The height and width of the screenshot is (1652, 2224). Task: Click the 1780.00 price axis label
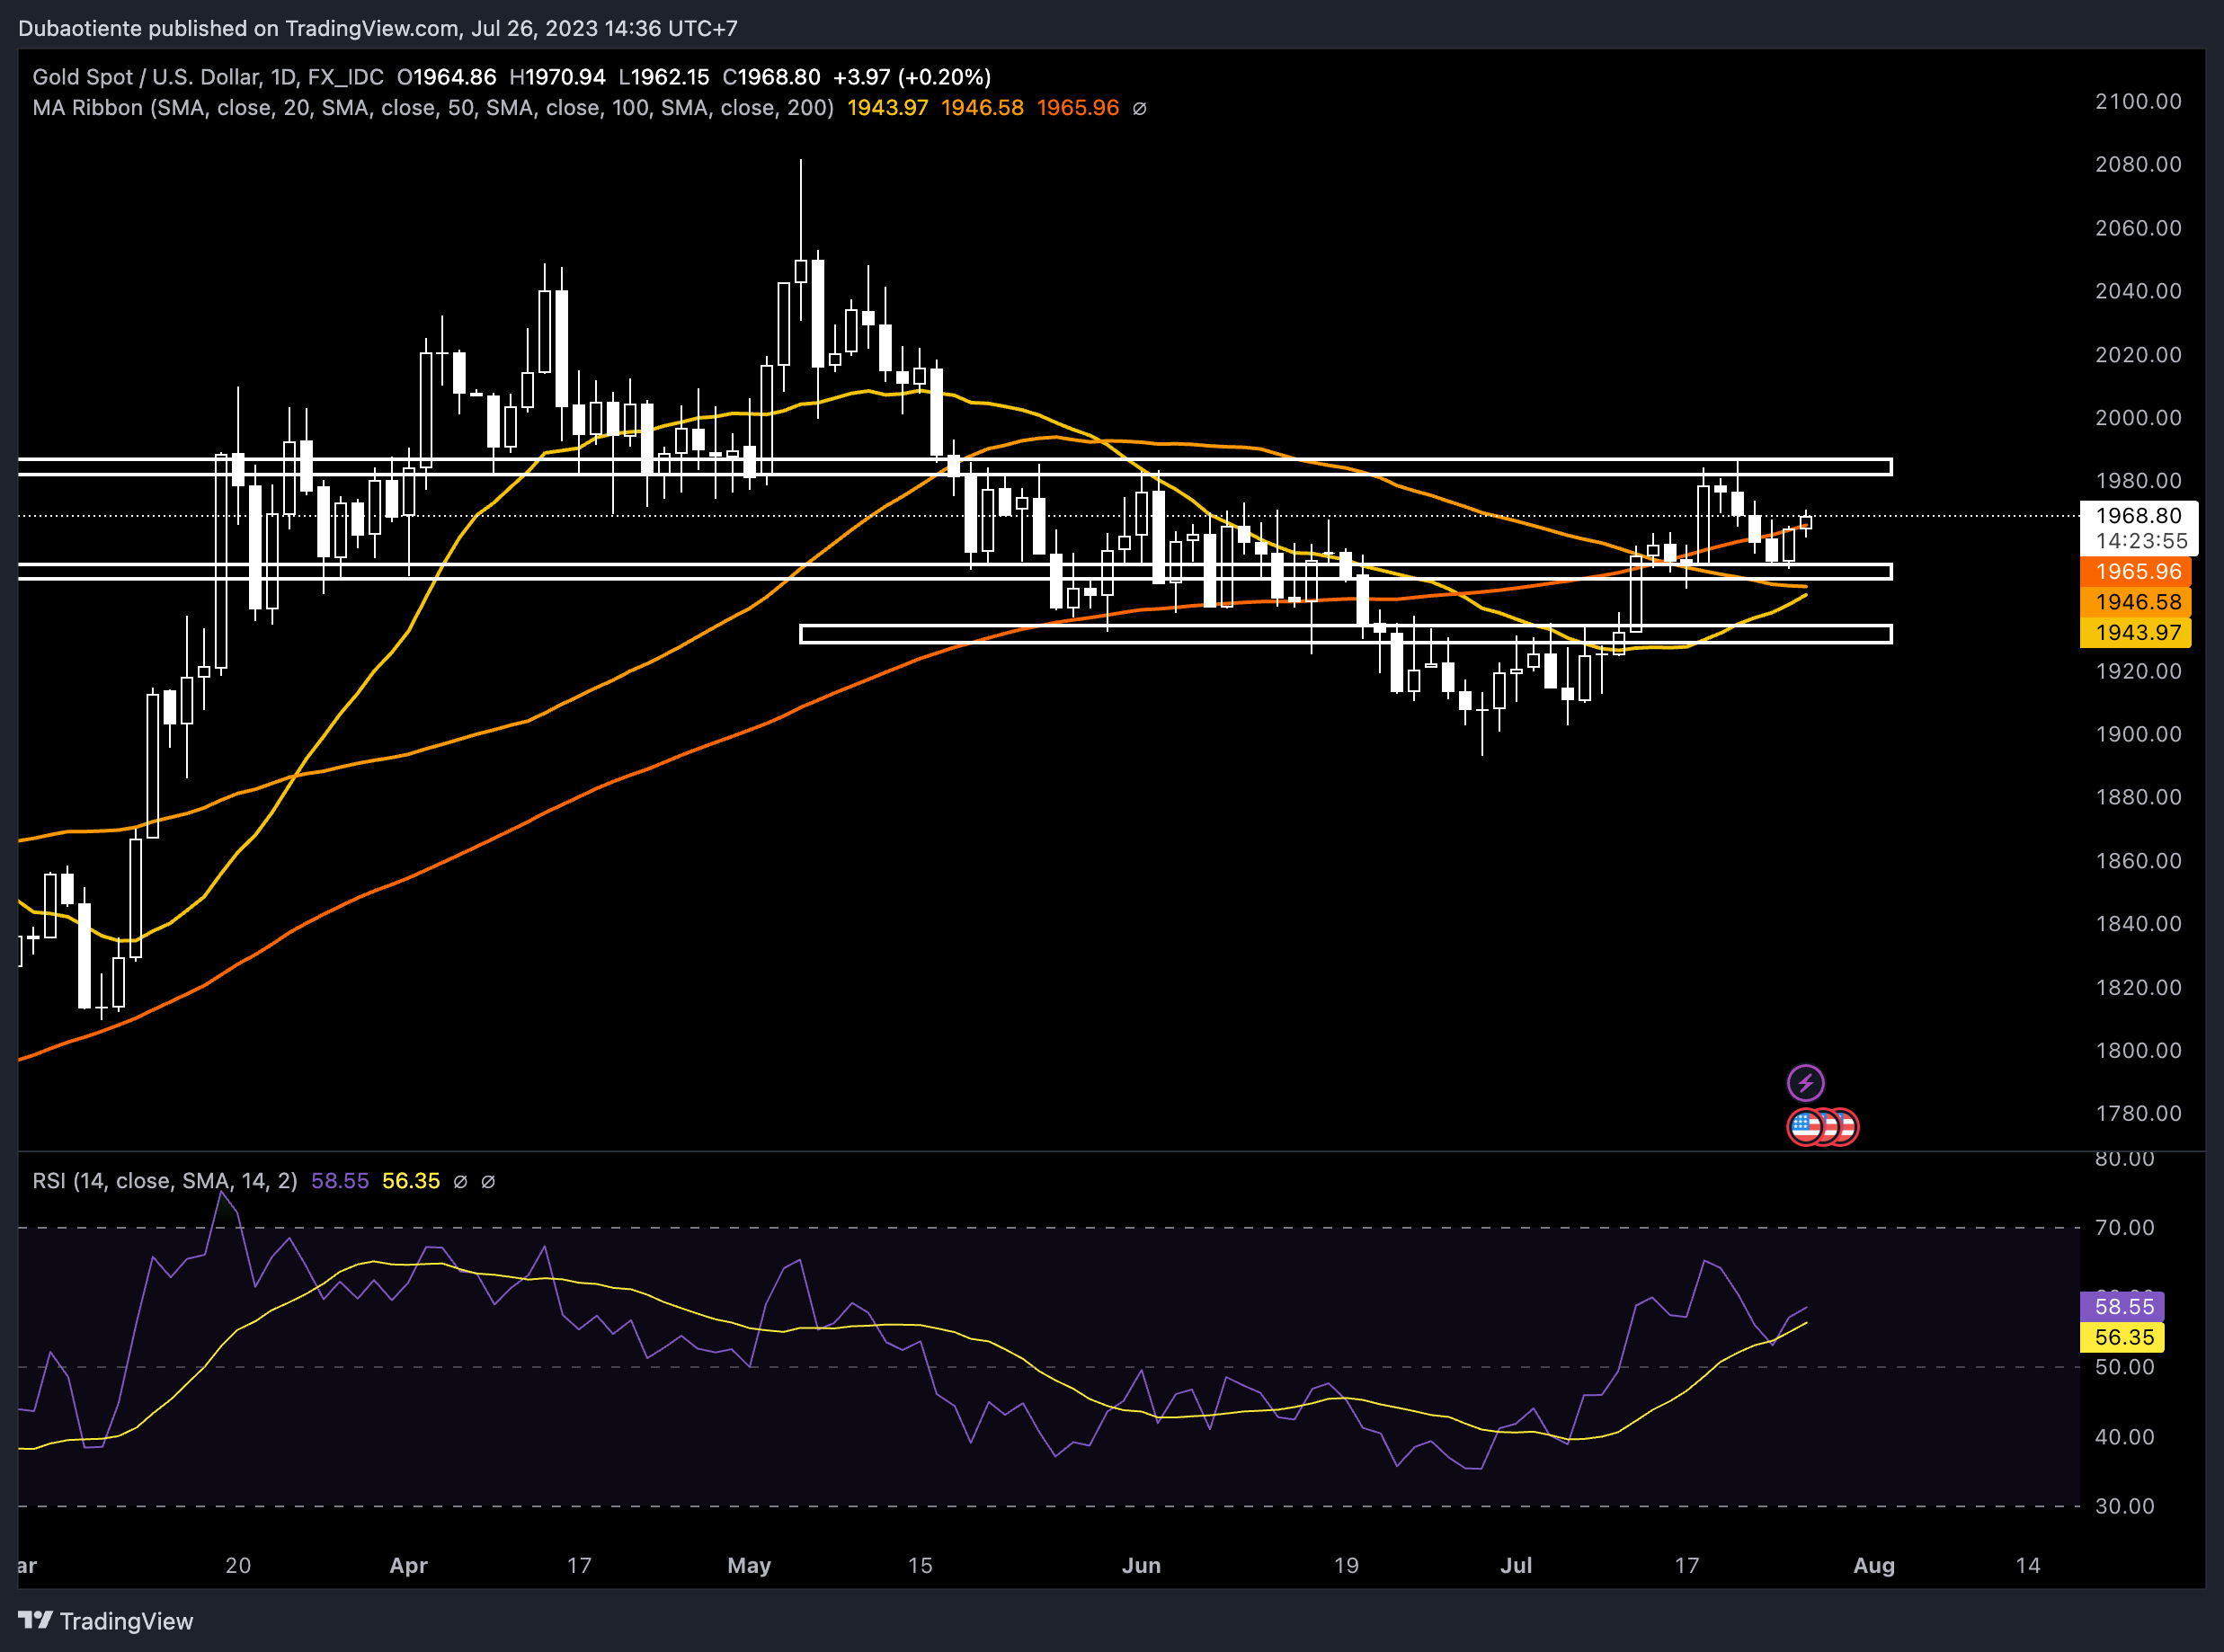(x=2138, y=1113)
